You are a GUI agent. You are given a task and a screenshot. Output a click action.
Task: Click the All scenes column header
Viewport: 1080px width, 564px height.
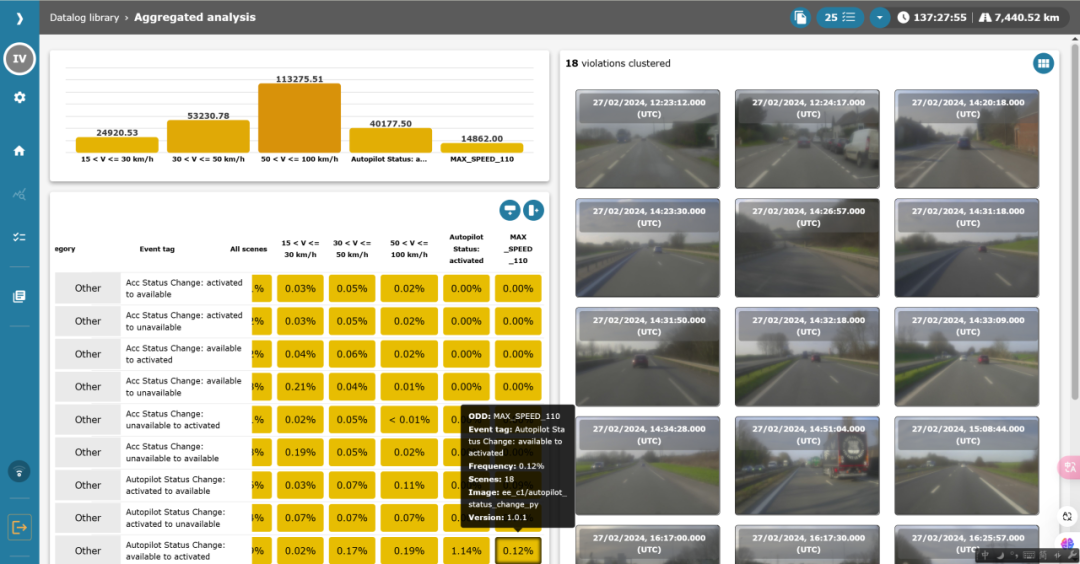pyautogui.click(x=249, y=249)
